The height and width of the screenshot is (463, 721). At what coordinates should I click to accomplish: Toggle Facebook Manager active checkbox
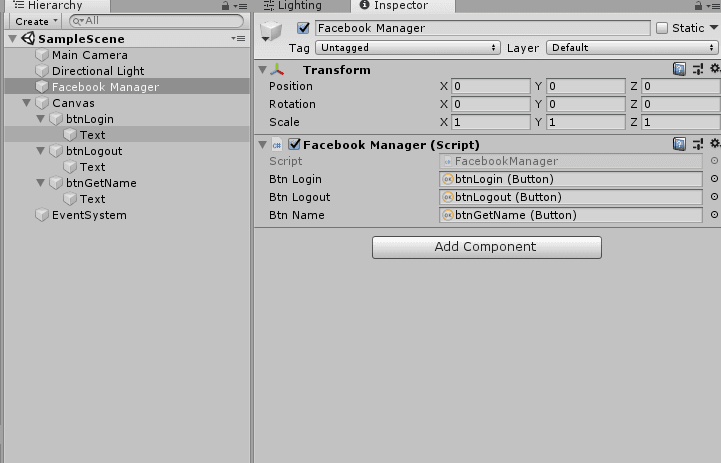pyautogui.click(x=303, y=28)
